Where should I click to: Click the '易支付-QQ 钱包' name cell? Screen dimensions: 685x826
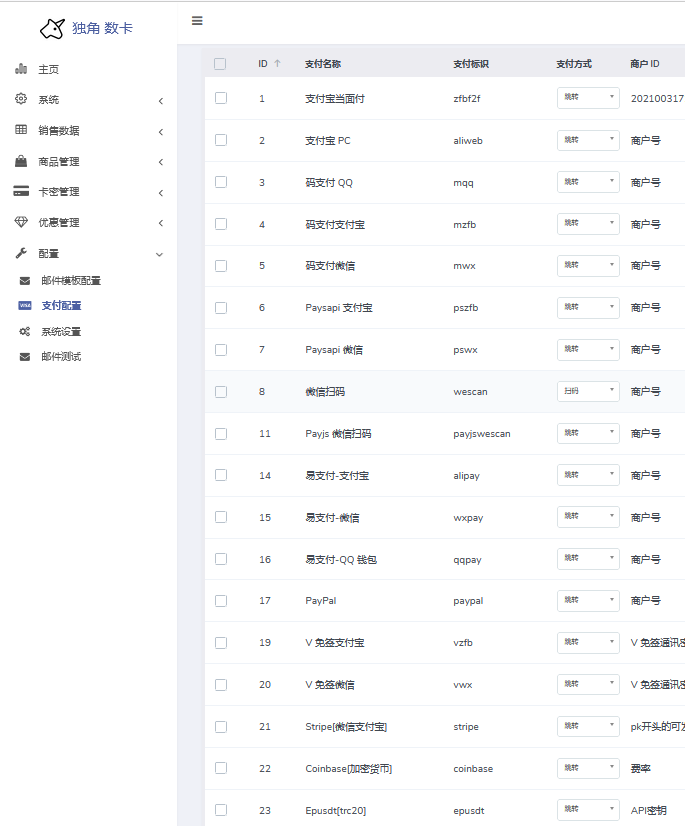341,559
